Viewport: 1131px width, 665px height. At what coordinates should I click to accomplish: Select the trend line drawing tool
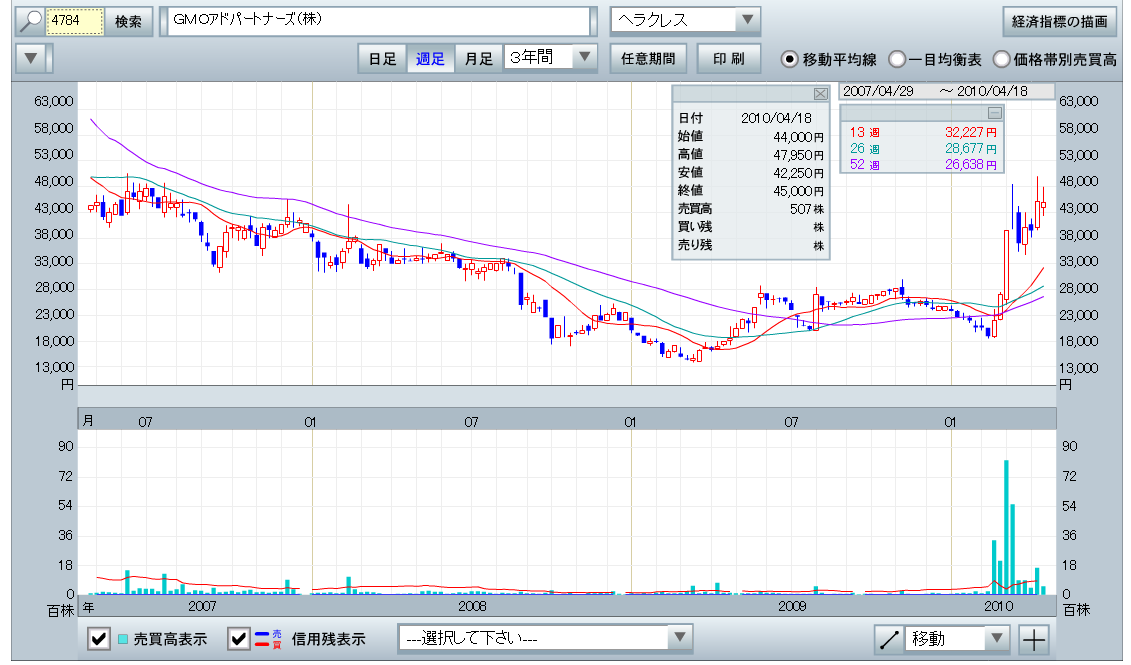point(887,638)
